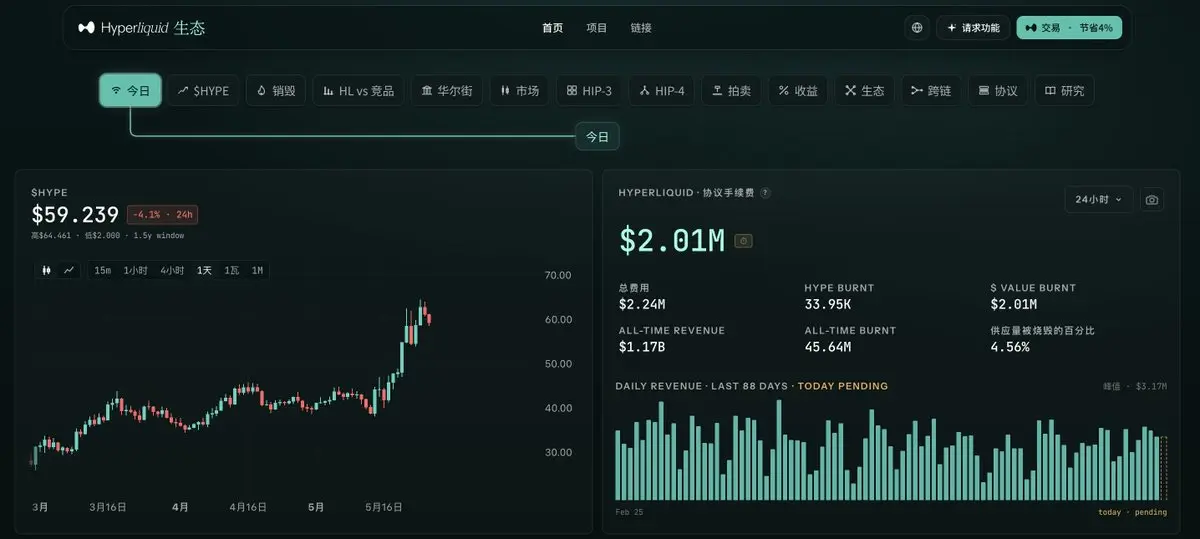This screenshot has width=1200, height=539.
Task: Open the 今日 tab
Action: [130, 90]
